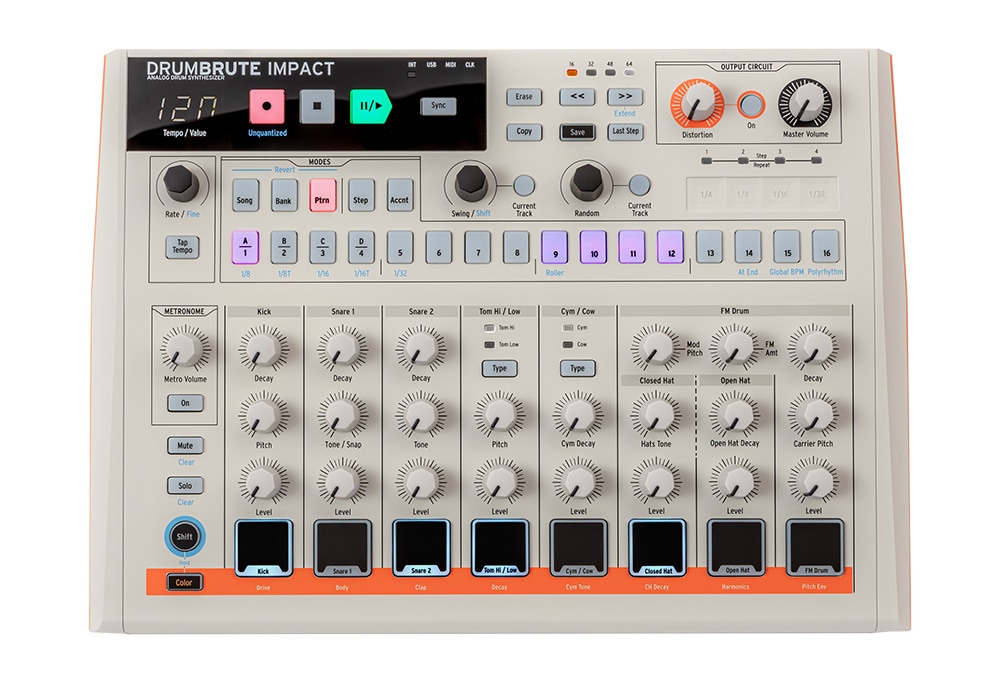
Task: Select step button D/4
Action: tap(362, 247)
